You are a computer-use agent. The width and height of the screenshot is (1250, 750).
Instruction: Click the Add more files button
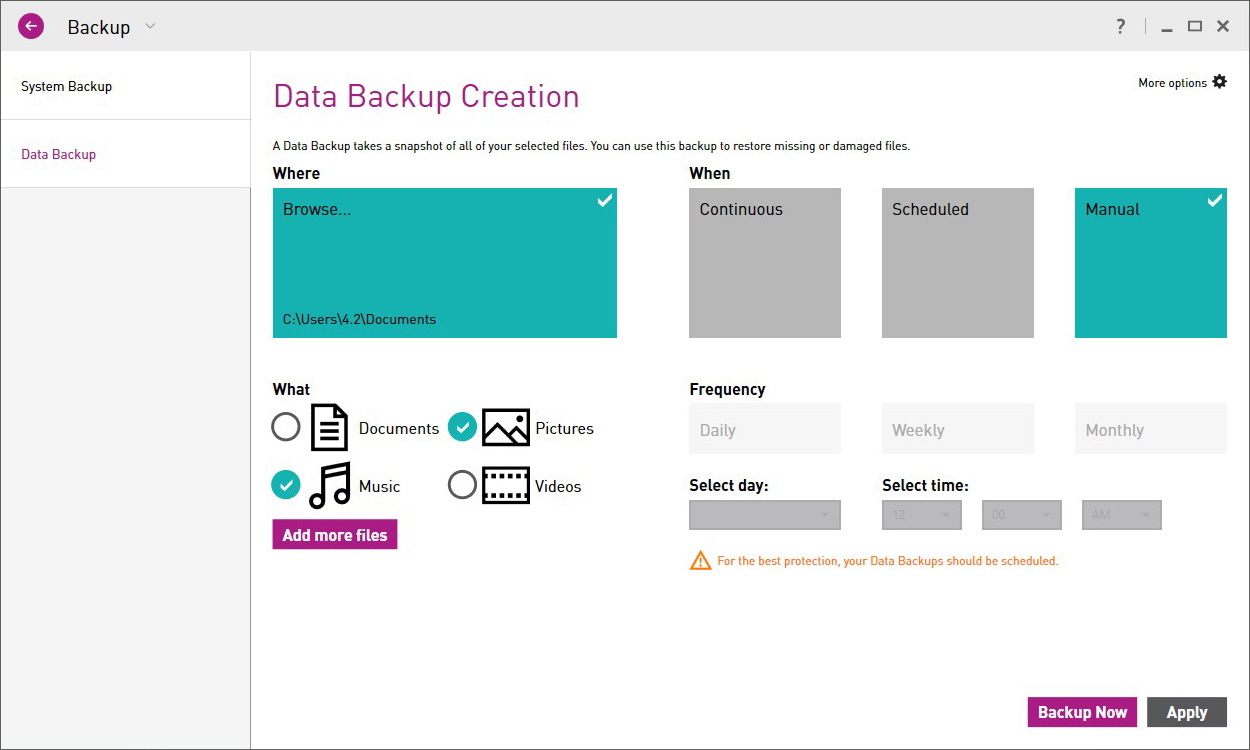[x=335, y=535]
